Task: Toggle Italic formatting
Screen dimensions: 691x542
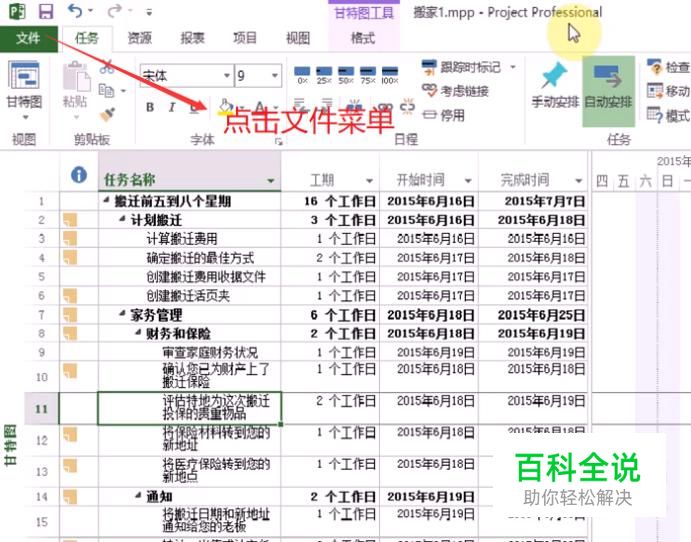Action: [172, 107]
